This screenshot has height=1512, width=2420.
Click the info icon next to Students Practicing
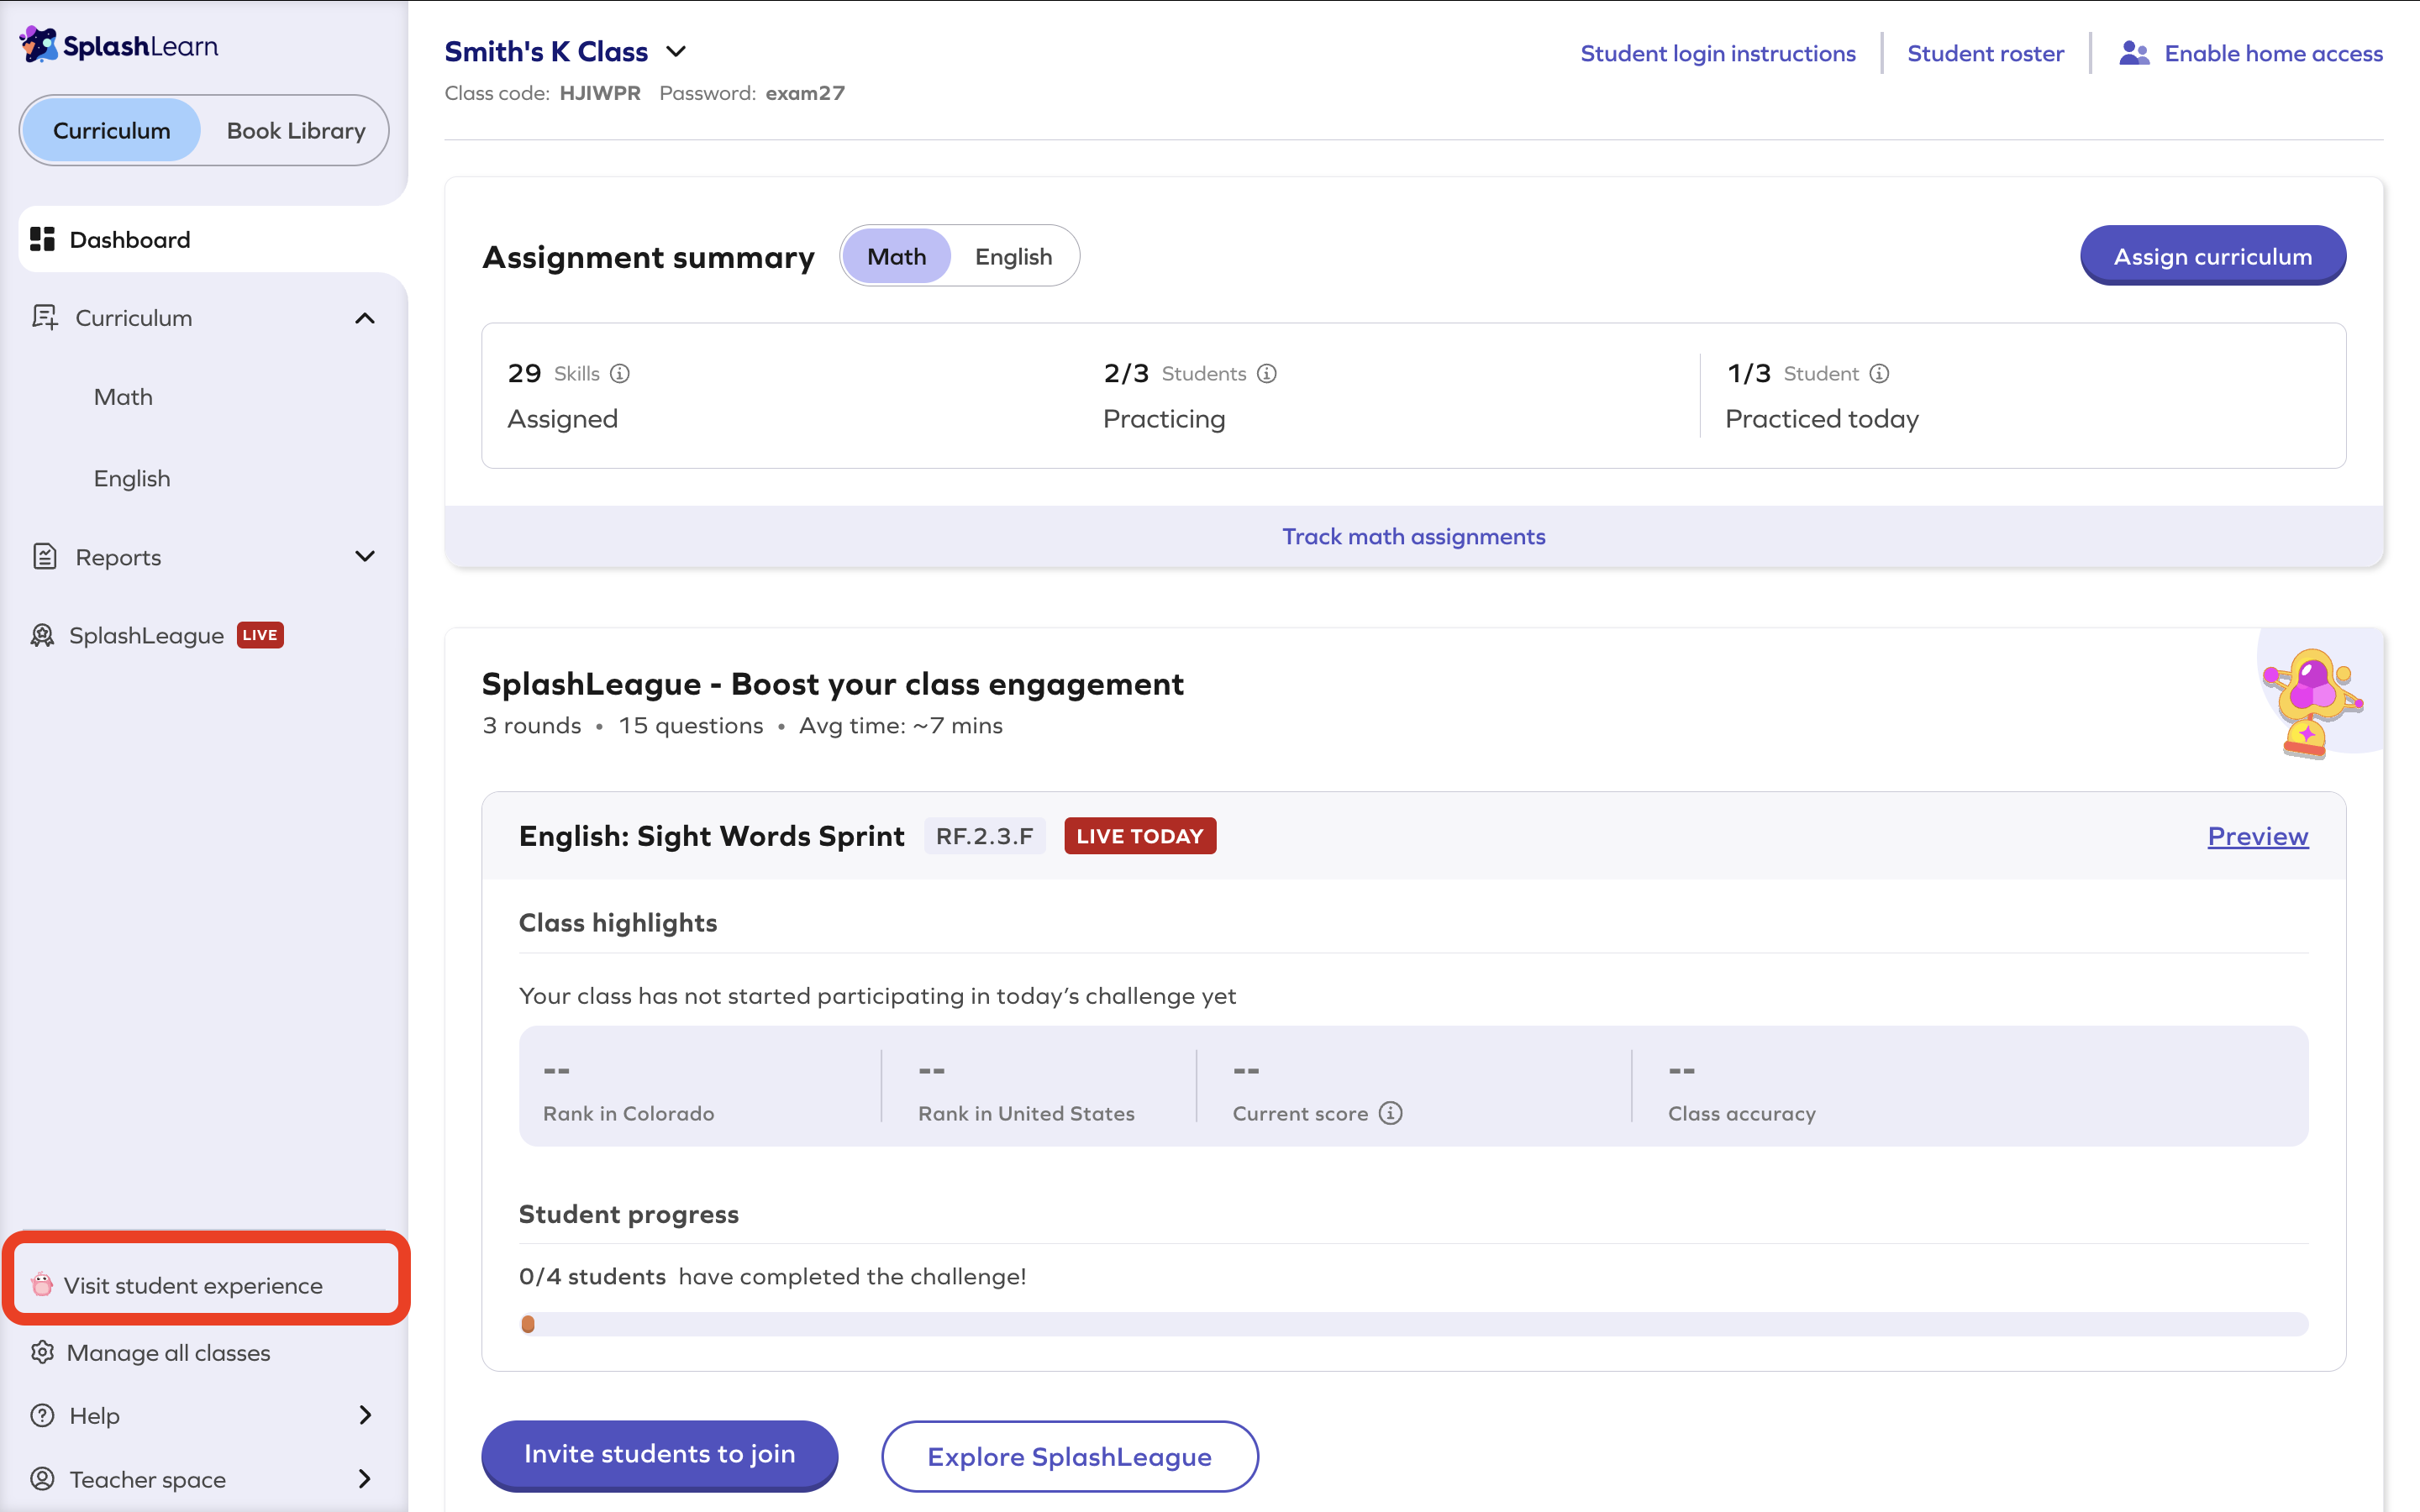pyautogui.click(x=1267, y=373)
